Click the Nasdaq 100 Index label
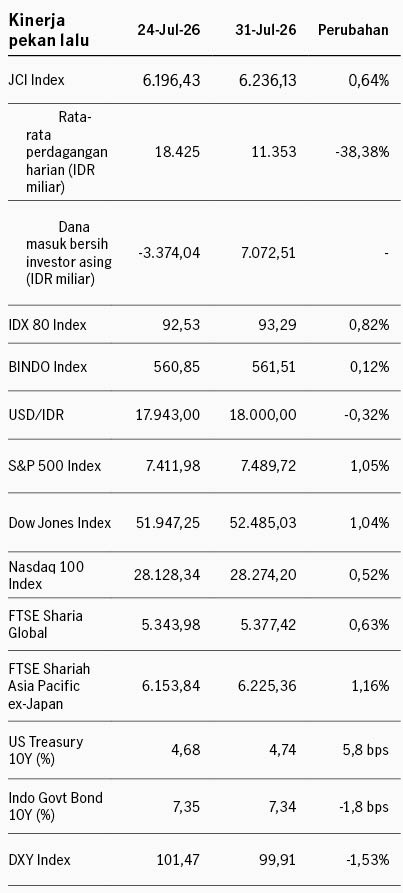The width and height of the screenshot is (403, 893). (46, 575)
